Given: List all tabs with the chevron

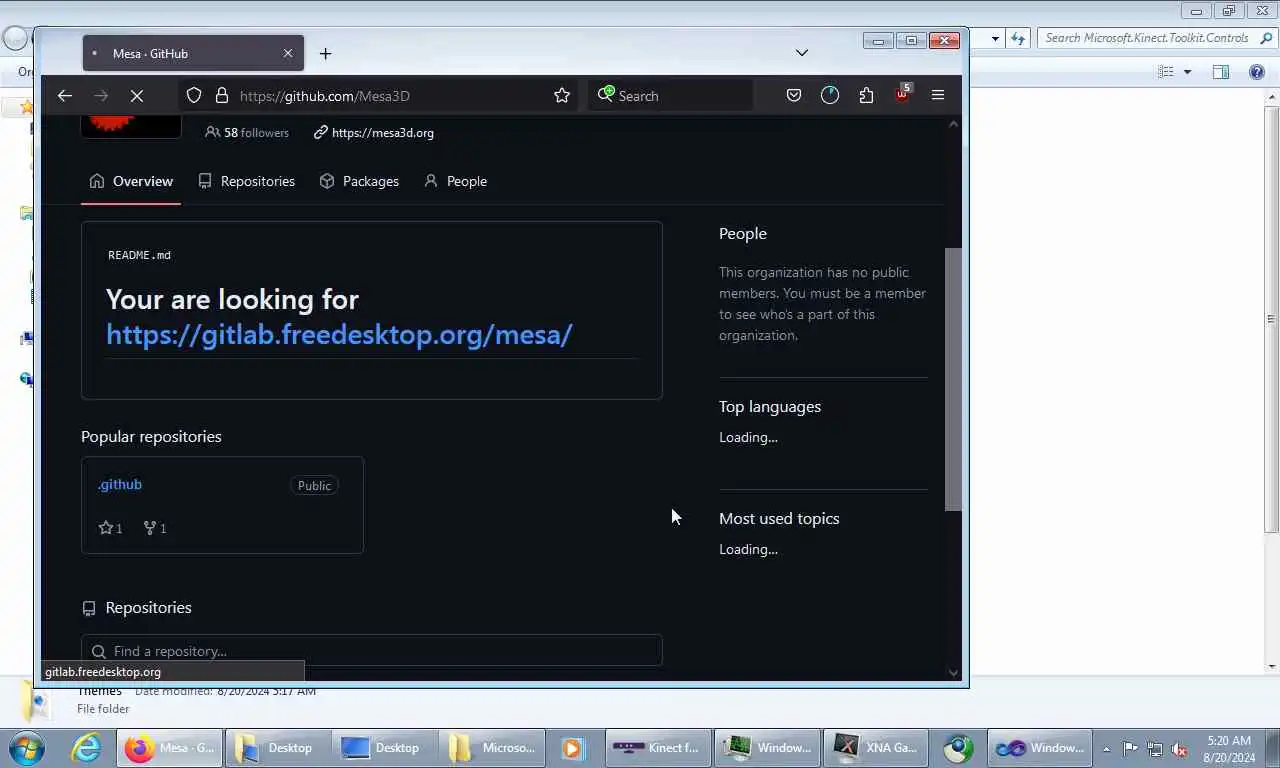Looking at the screenshot, I should point(802,53).
